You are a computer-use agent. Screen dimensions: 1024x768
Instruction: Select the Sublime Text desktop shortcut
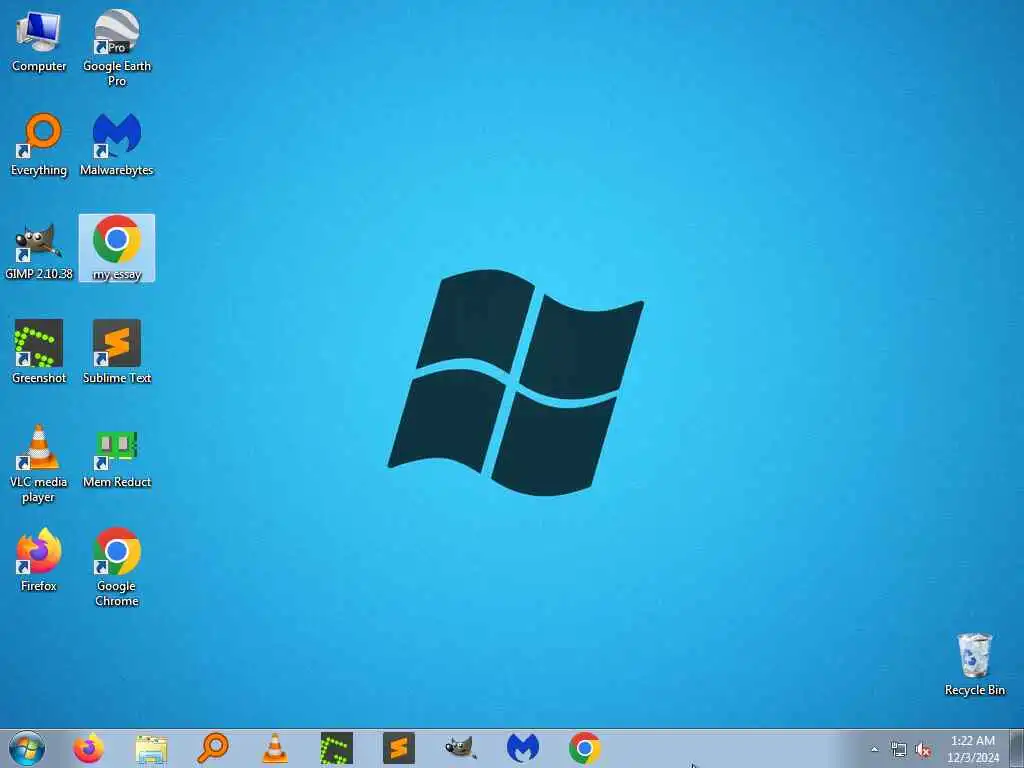(117, 353)
